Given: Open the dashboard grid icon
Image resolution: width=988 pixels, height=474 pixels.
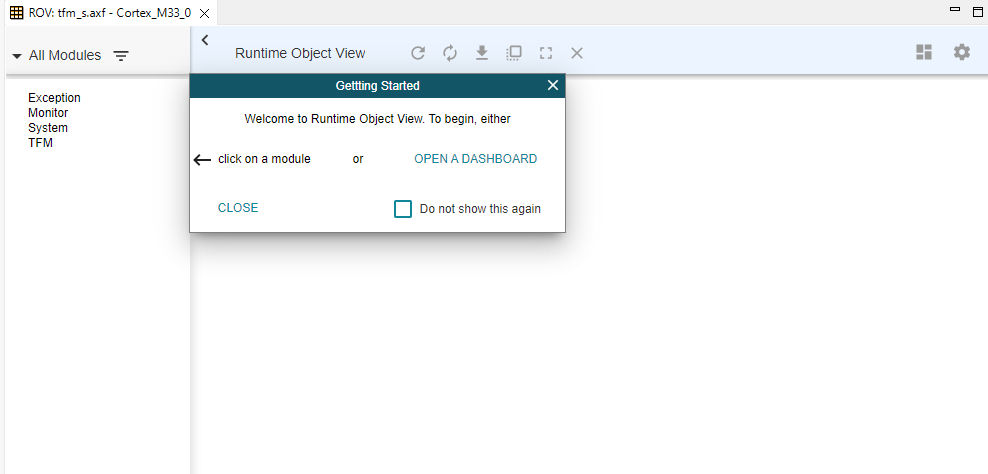Looking at the screenshot, I should point(924,52).
